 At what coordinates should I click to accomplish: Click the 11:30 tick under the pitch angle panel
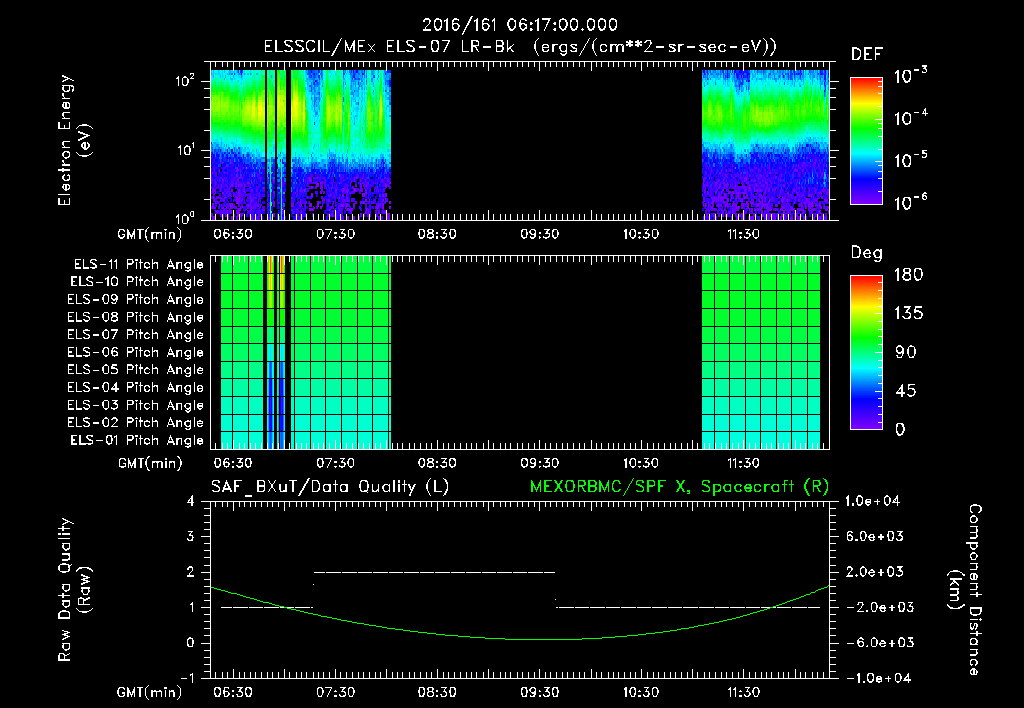[x=743, y=463]
